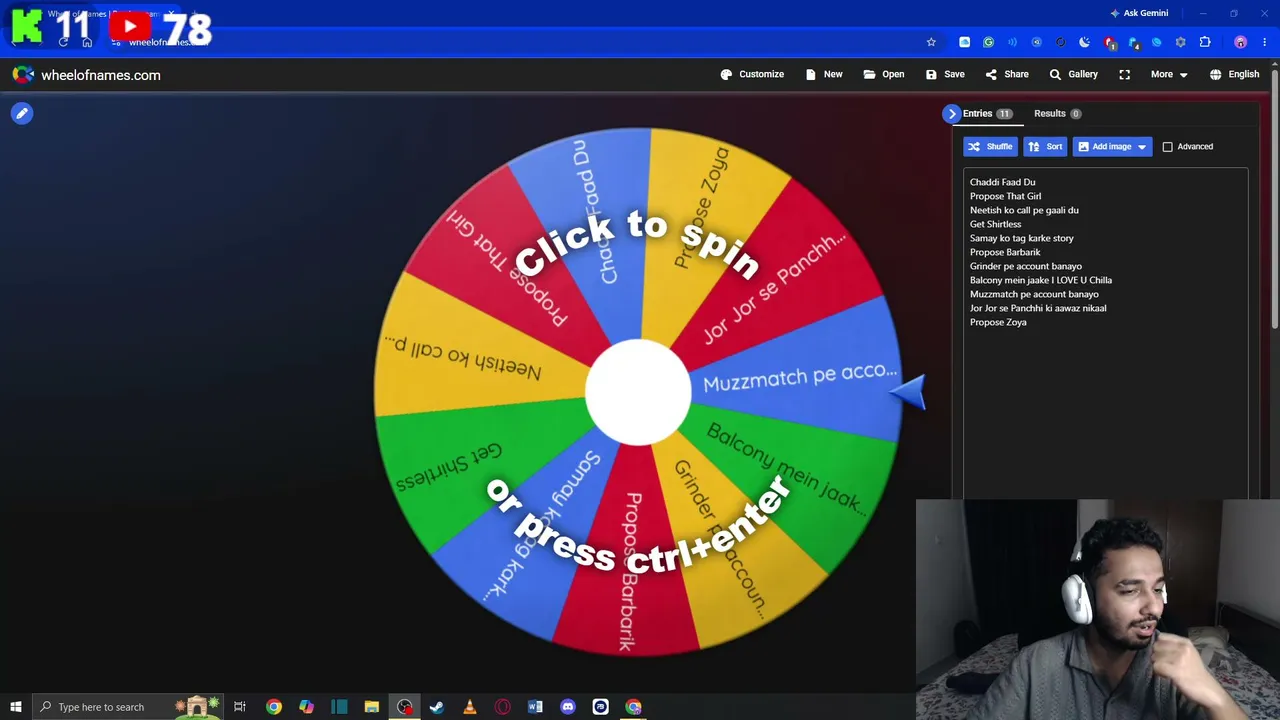Image resolution: width=1280 pixels, height=720 pixels.
Task: Click the entry 'Propose Barbarik'
Action: pos(1004,252)
